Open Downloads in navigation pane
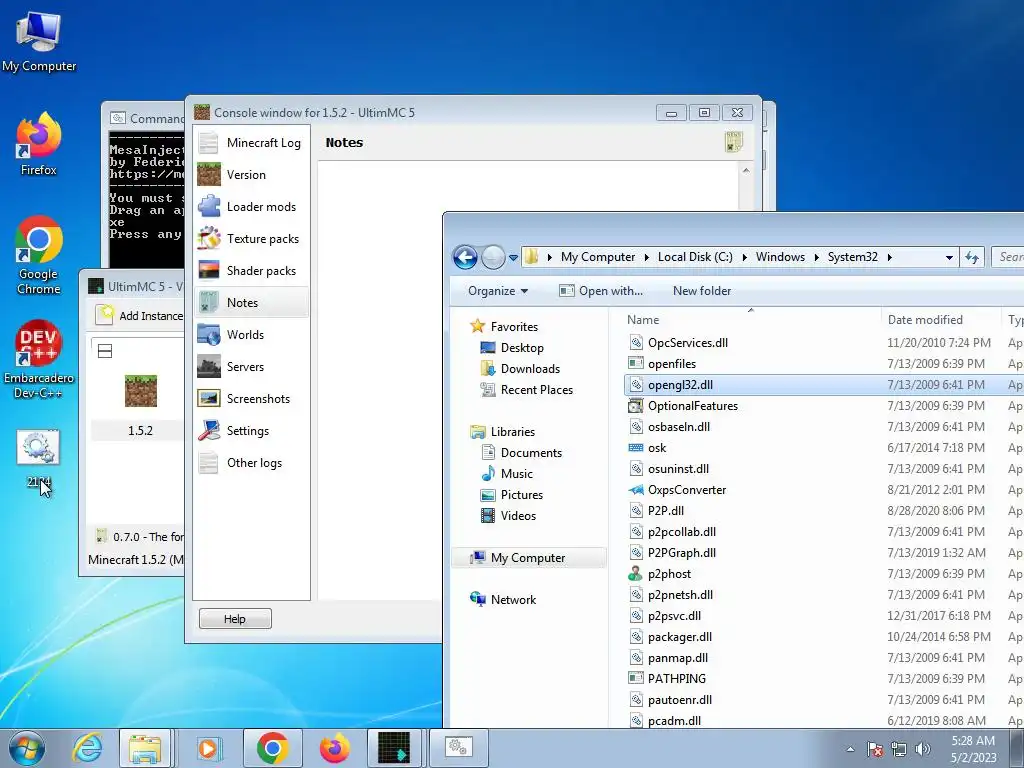The width and height of the screenshot is (1024, 768). 520,368
